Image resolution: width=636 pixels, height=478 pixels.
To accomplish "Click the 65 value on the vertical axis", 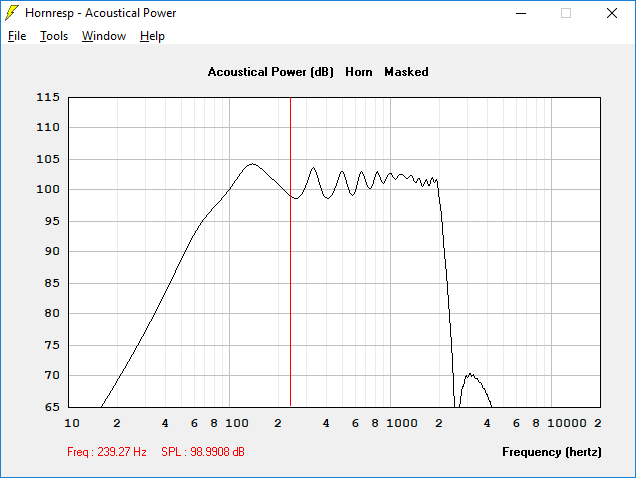I will pyautogui.click(x=52, y=407).
